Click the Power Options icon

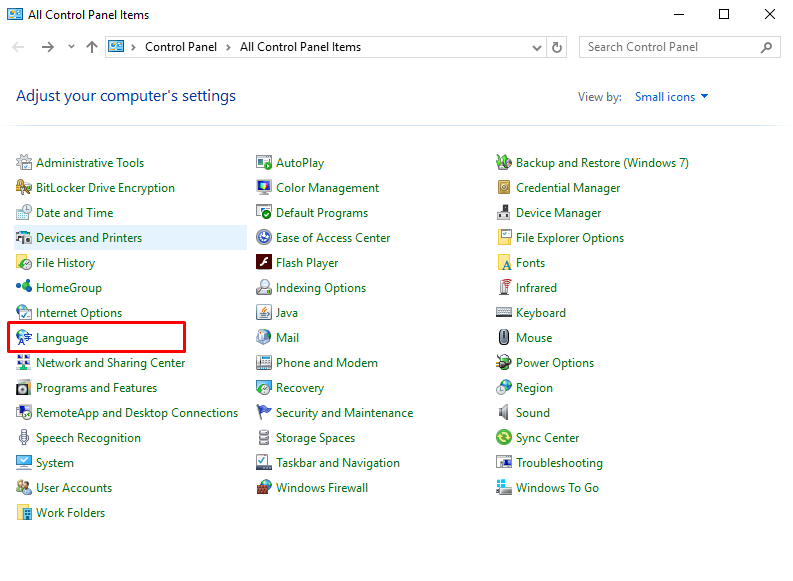(504, 363)
